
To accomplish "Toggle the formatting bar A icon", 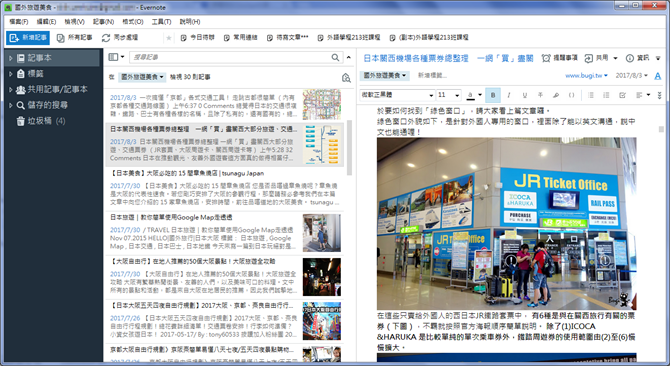I will (658, 76).
